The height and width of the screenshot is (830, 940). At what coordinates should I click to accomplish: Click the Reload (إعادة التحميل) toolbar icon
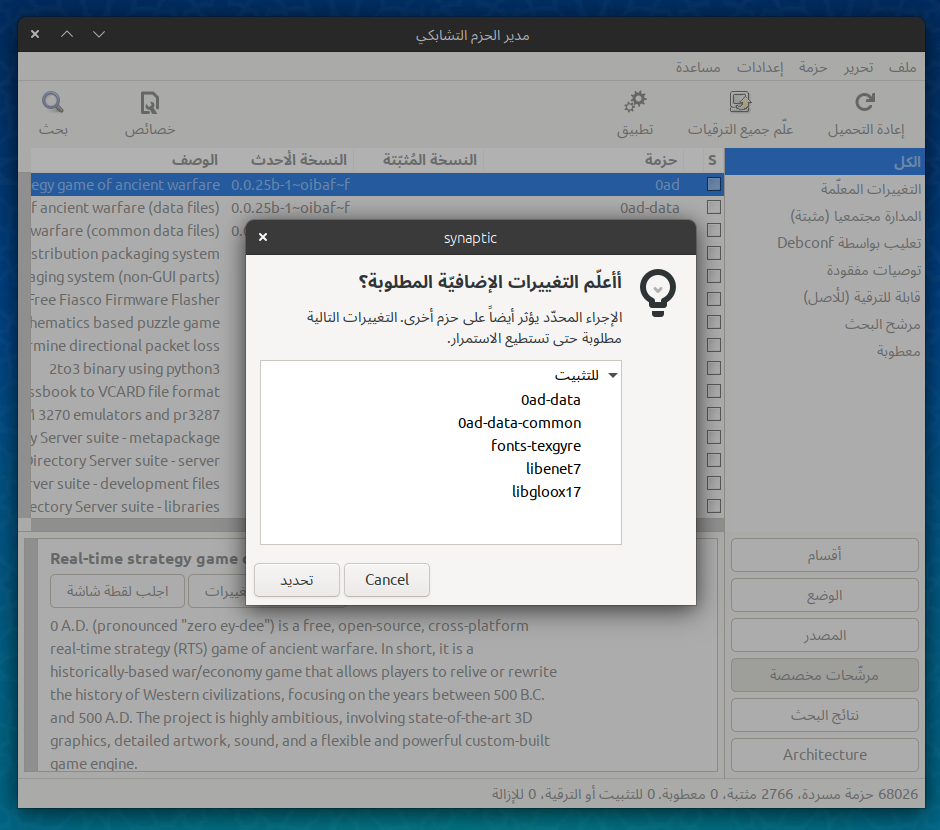click(x=865, y=102)
